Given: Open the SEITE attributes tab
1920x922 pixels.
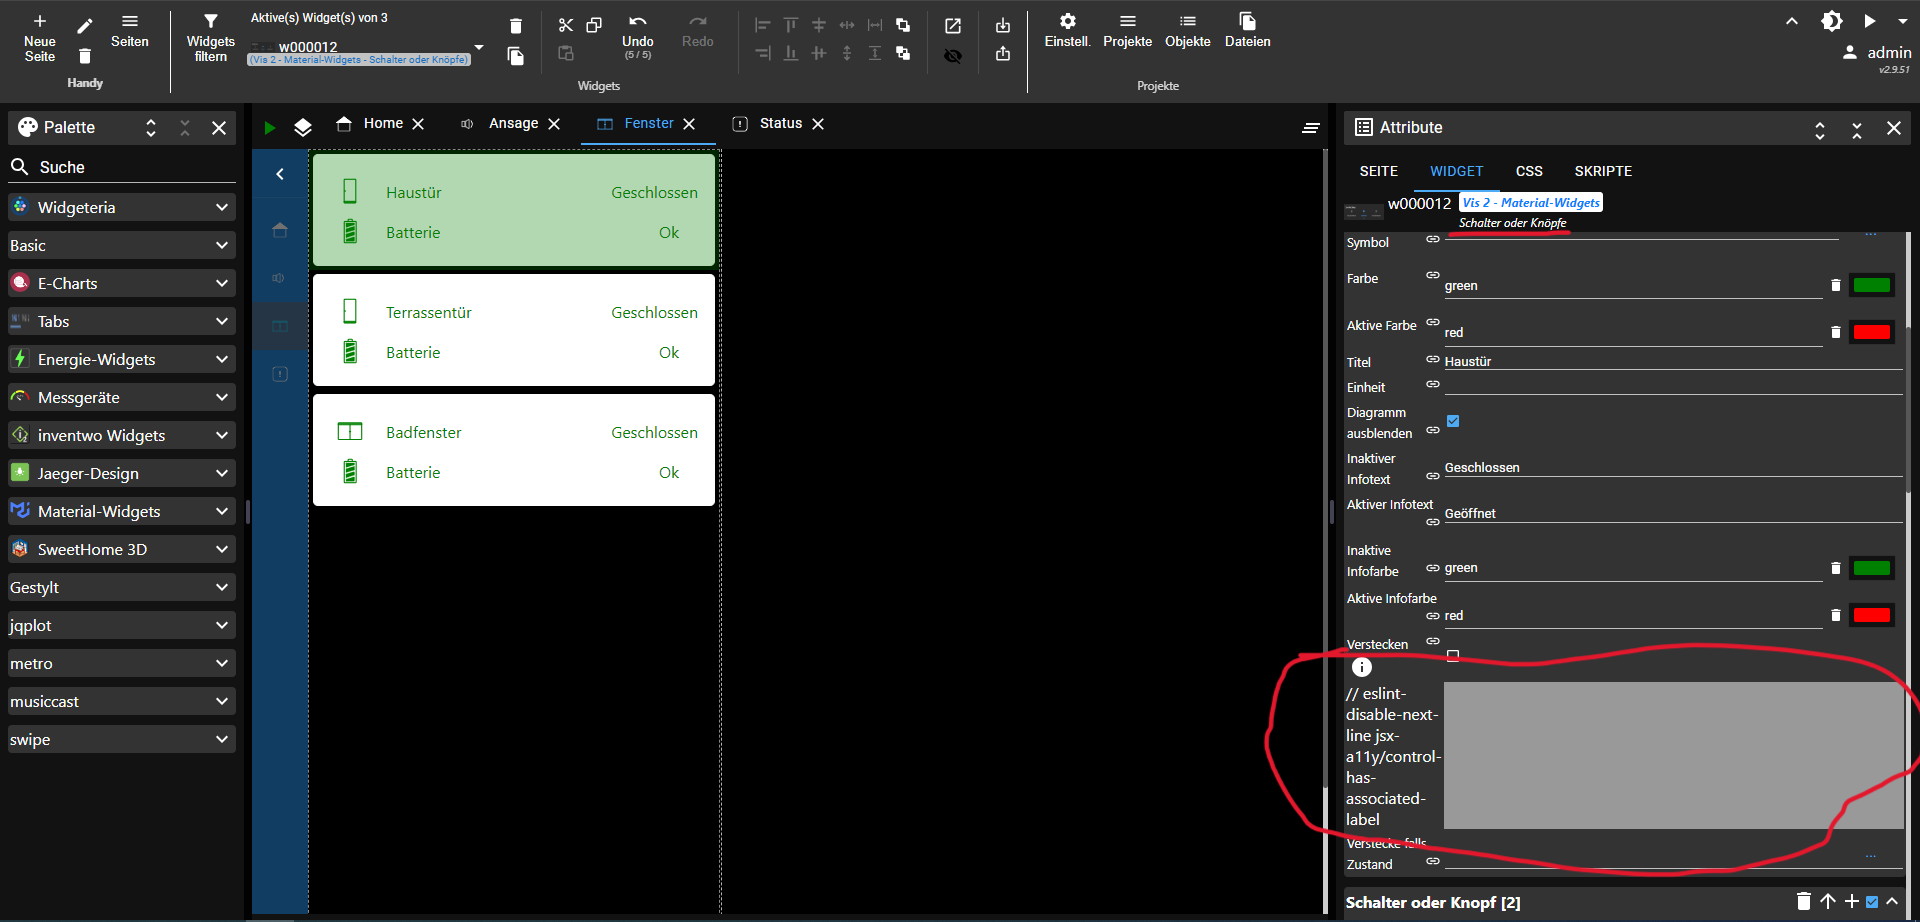Looking at the screenshot, I should coord(1378,171).
